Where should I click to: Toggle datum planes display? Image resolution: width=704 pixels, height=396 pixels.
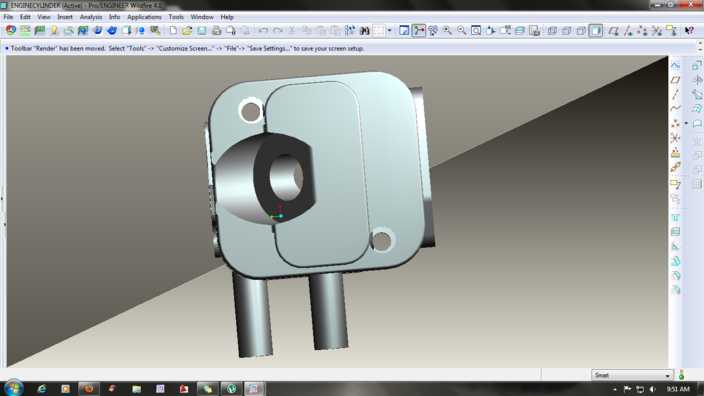click(613, 31)
